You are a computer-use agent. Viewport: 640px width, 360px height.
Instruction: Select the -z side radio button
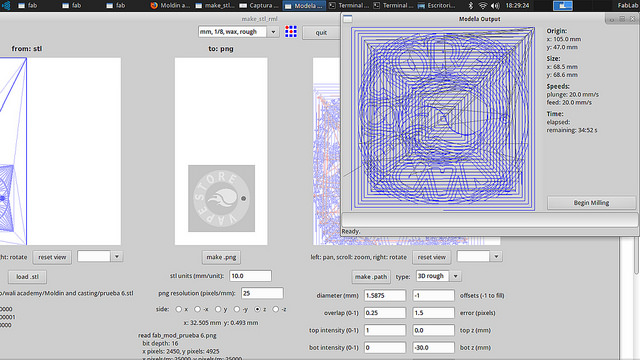[x=276, y=309]
